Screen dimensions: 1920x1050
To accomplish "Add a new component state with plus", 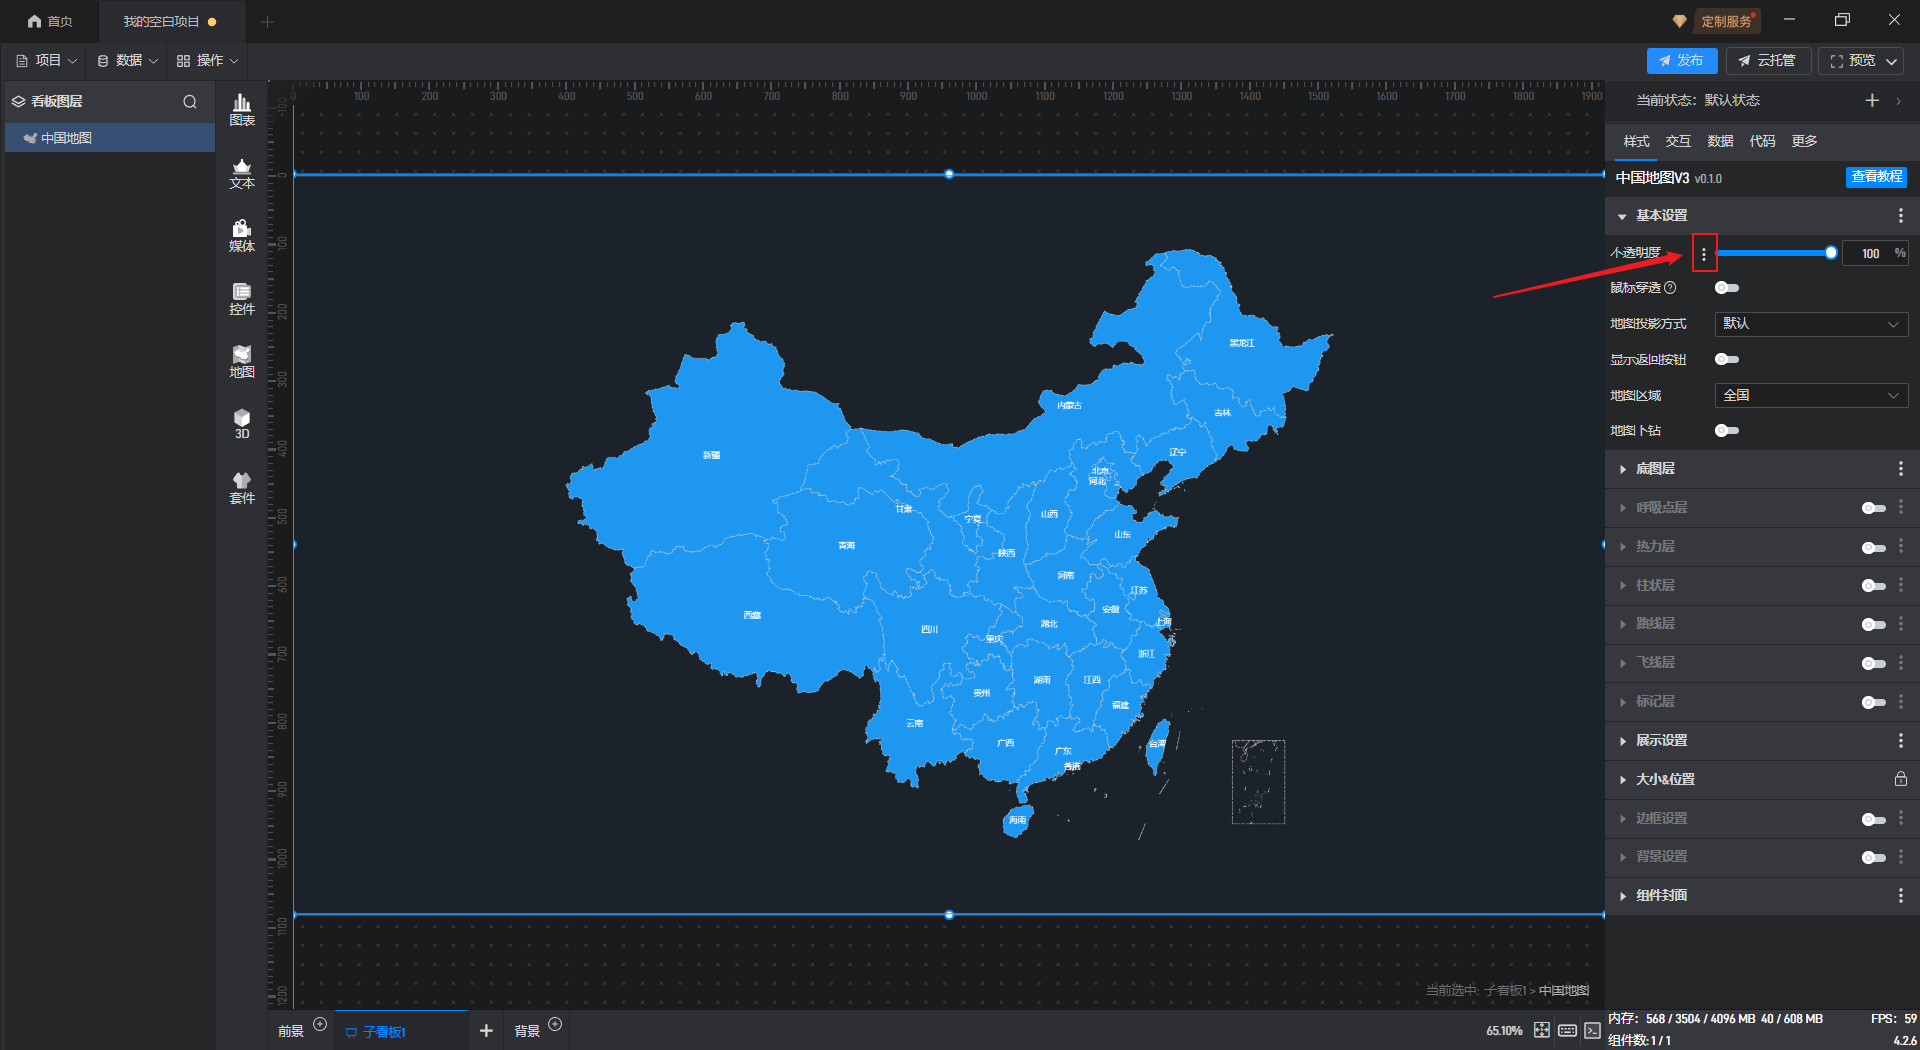I will pyautogui.click(x=1872, y=100).
